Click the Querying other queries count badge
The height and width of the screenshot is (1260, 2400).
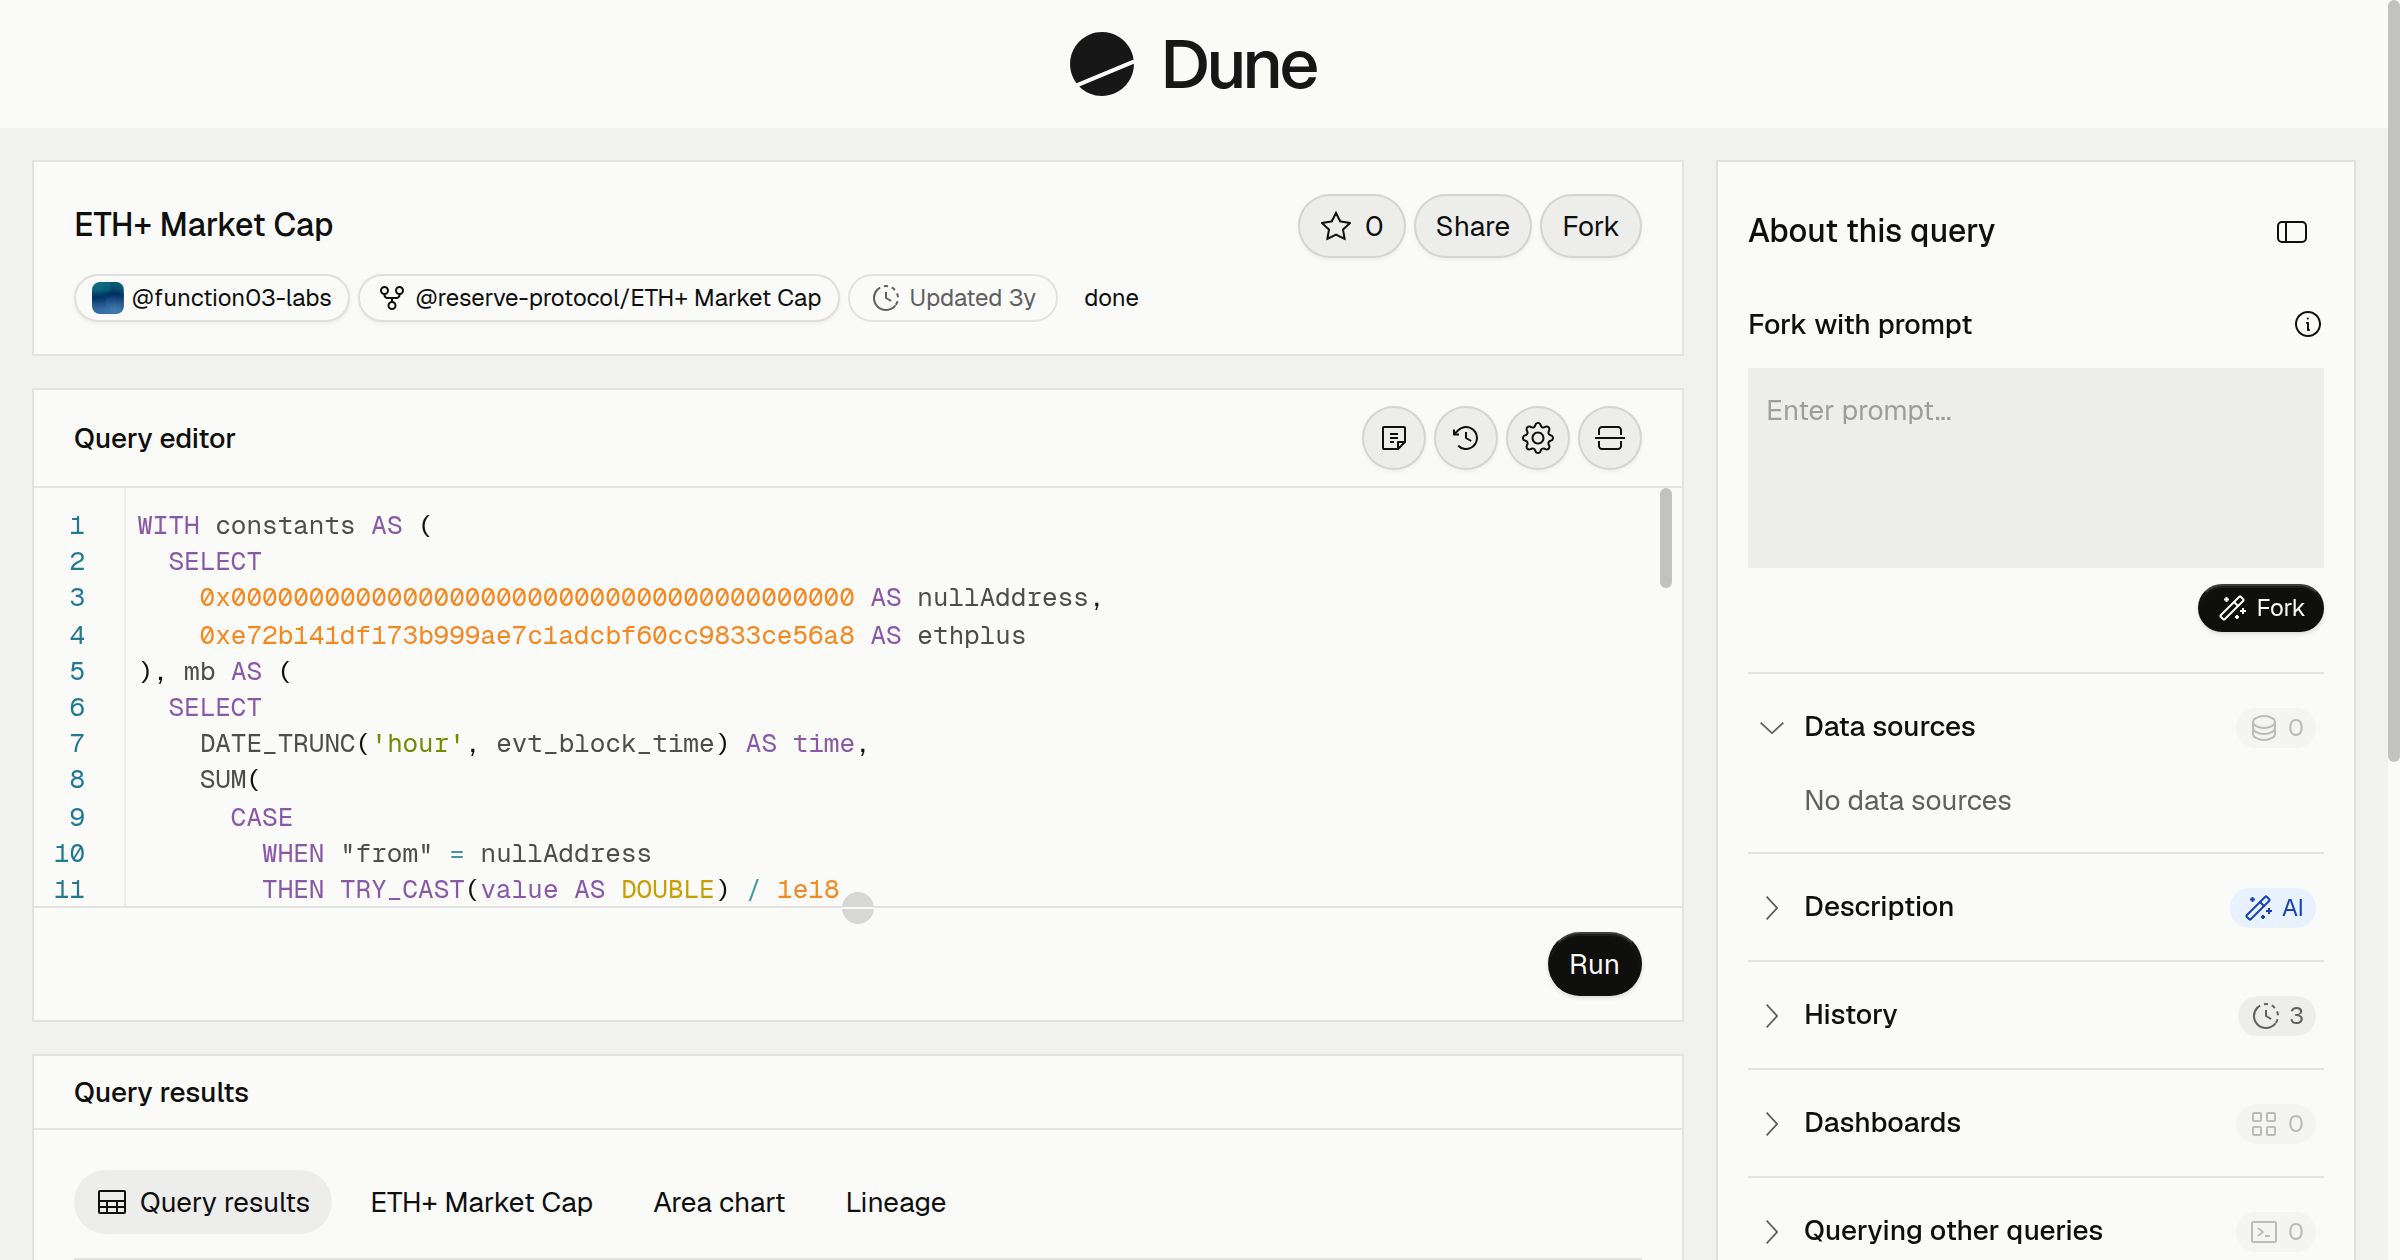(2276, 1231)
